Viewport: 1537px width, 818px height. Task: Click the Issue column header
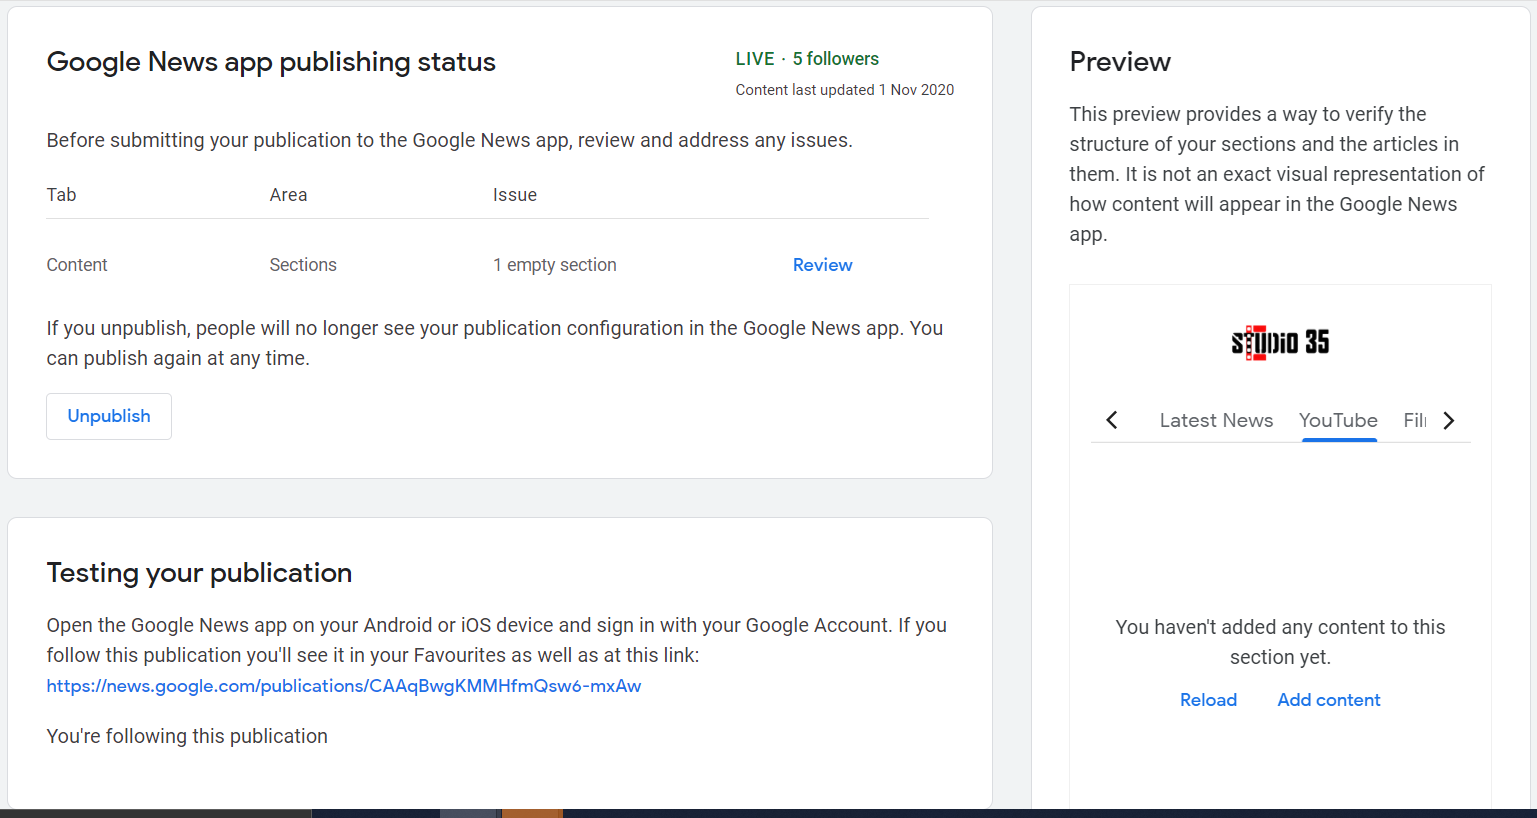pyautogui.click(x=515, y=195)
